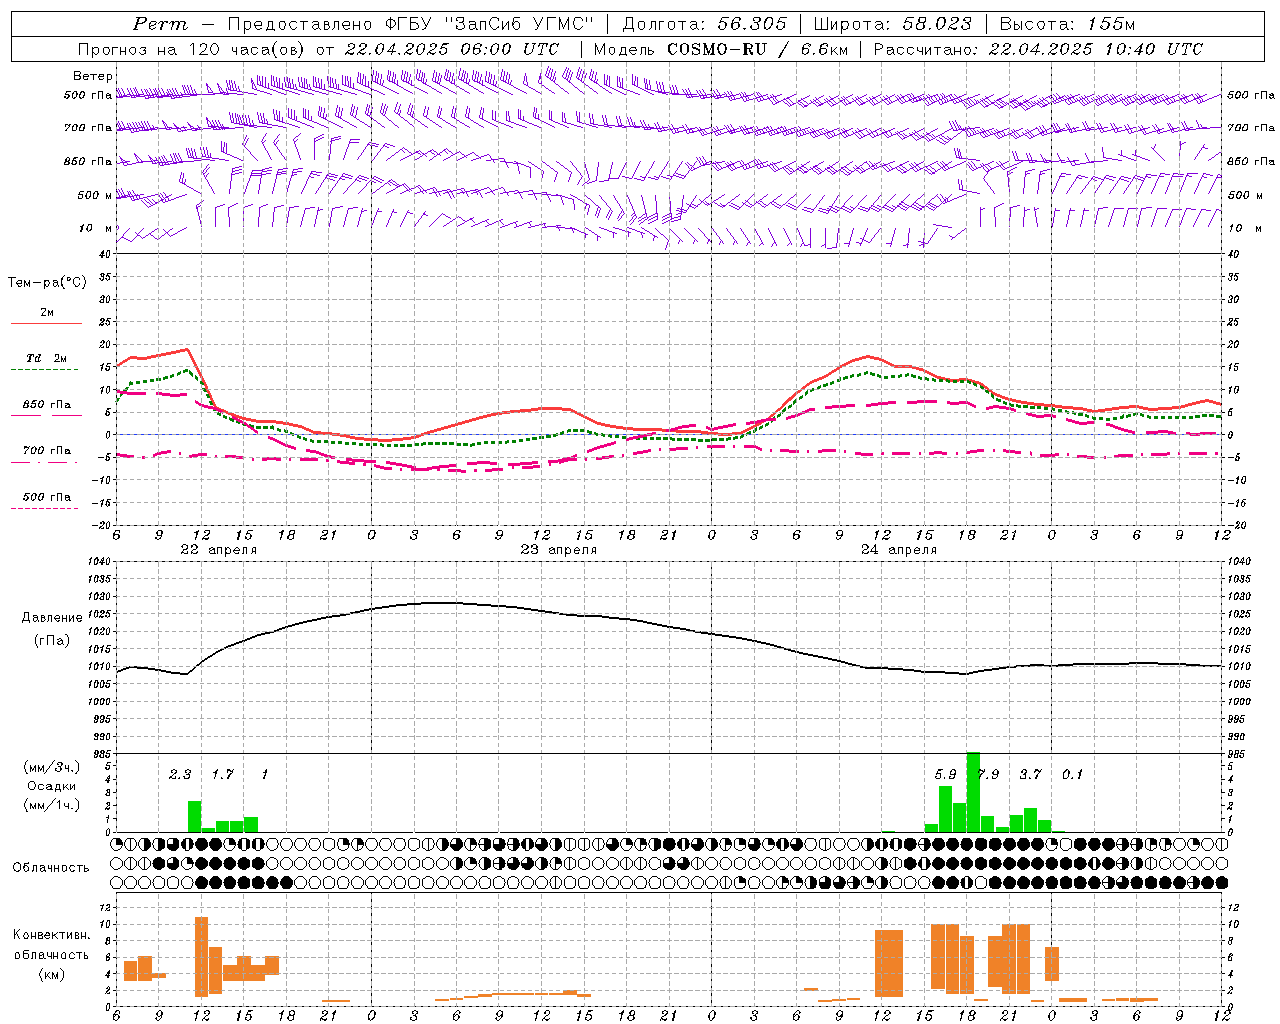This screenshot has height=1024, width=1280.
Task: Click the "5.9" three-hour precipitation total
Action: pos(945,775)
